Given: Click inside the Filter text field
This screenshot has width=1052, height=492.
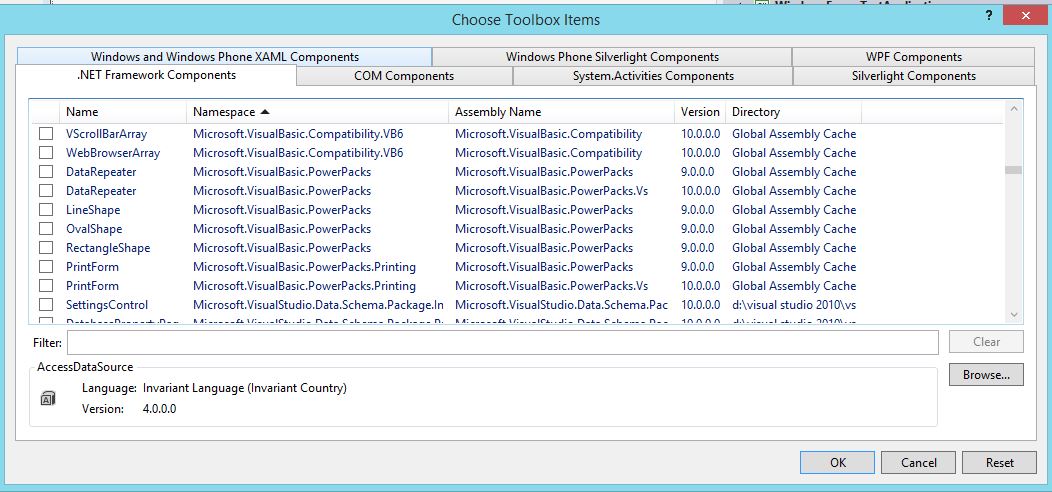Looking at the screenshot, I should click(502, 342).
